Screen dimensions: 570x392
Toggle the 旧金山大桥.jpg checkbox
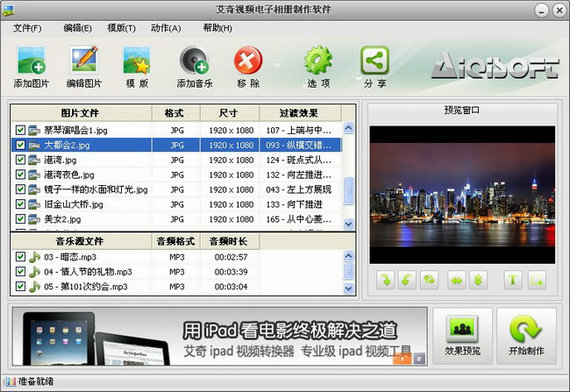point(20,204)
